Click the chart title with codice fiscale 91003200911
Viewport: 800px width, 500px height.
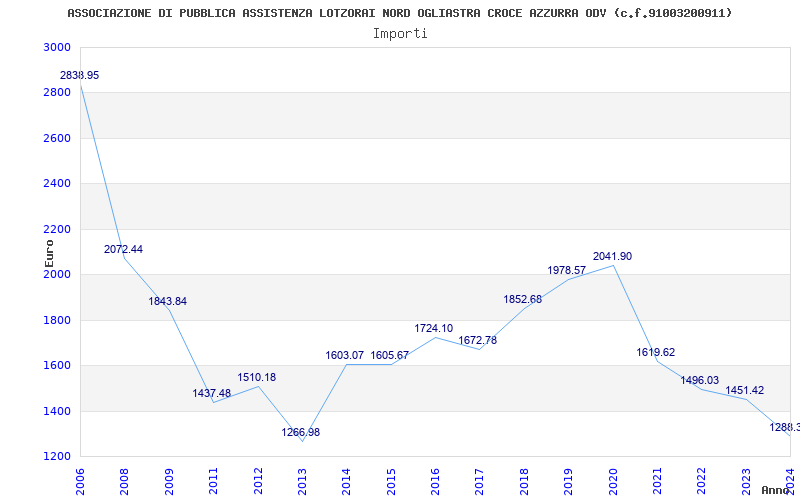point(399,13)
